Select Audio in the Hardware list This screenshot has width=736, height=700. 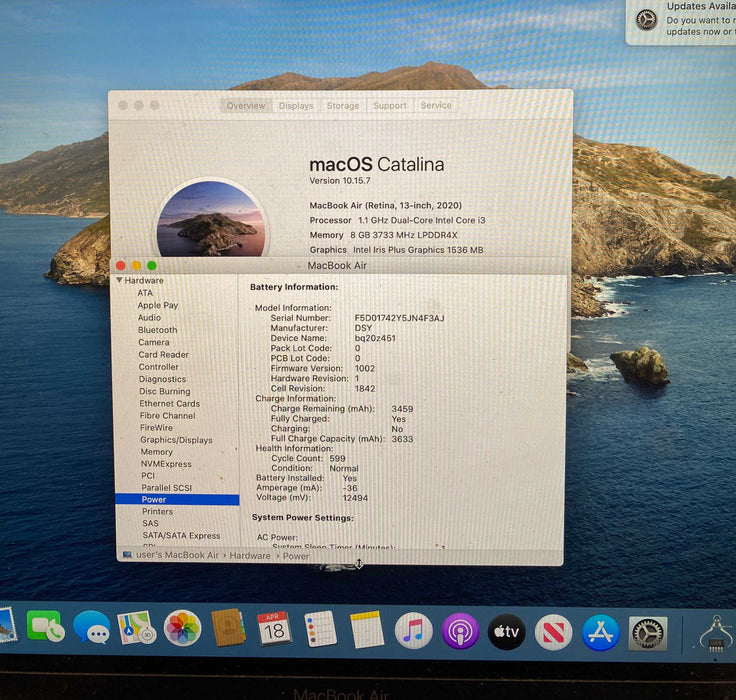pos(149,317)
